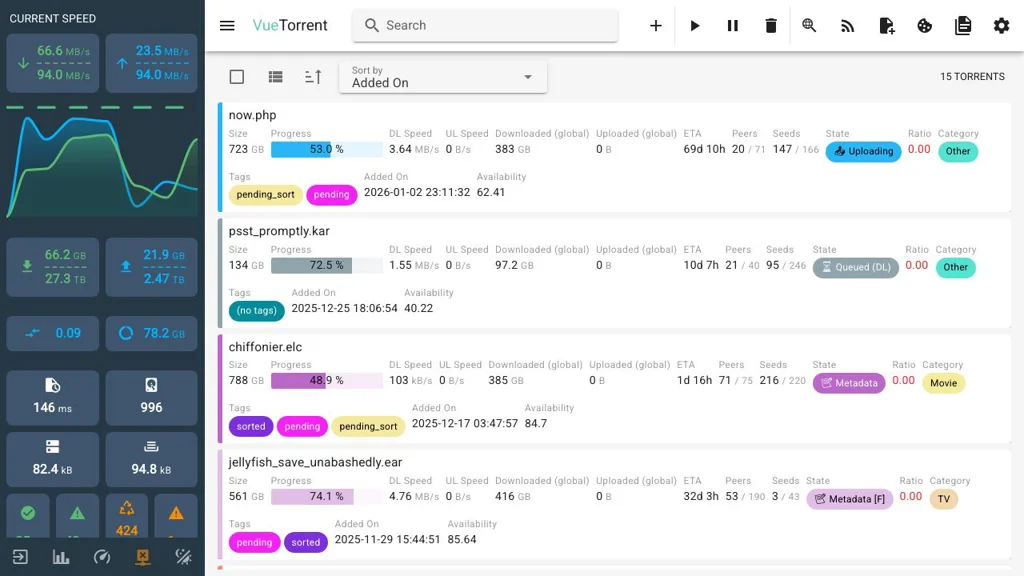Click the current speed graph
Image resolution: width=1024 pixels, height=576 pixels.
102,163
